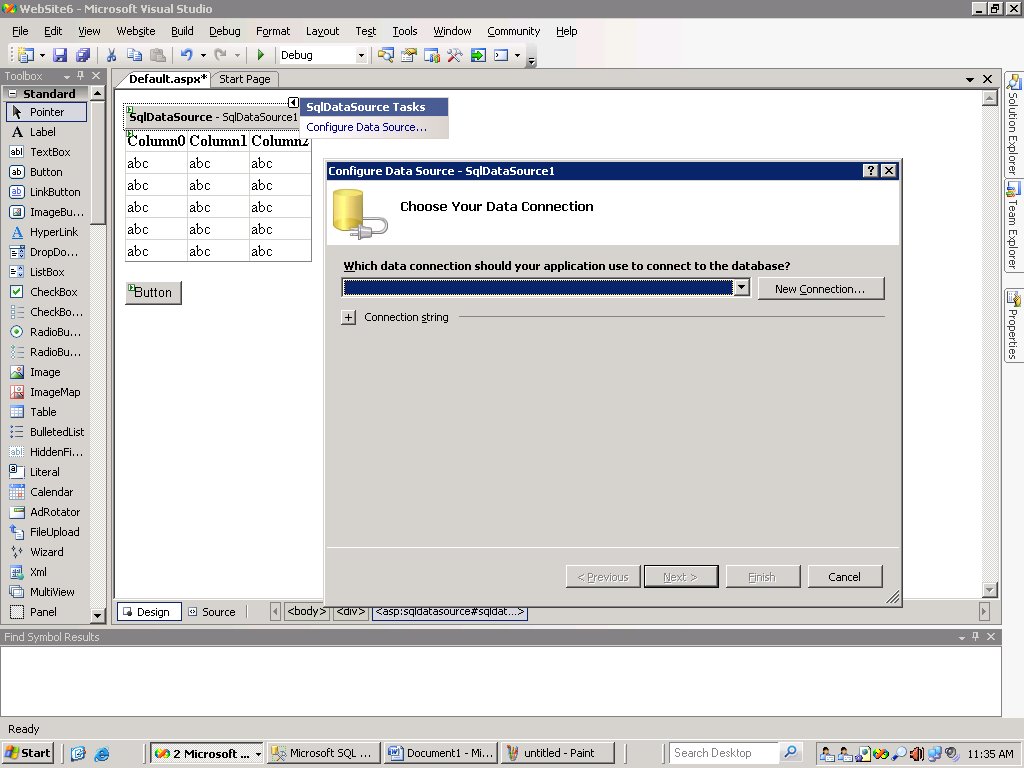Click the body tag in the navigator
The image size is (1024, 768).
[306, 612]
